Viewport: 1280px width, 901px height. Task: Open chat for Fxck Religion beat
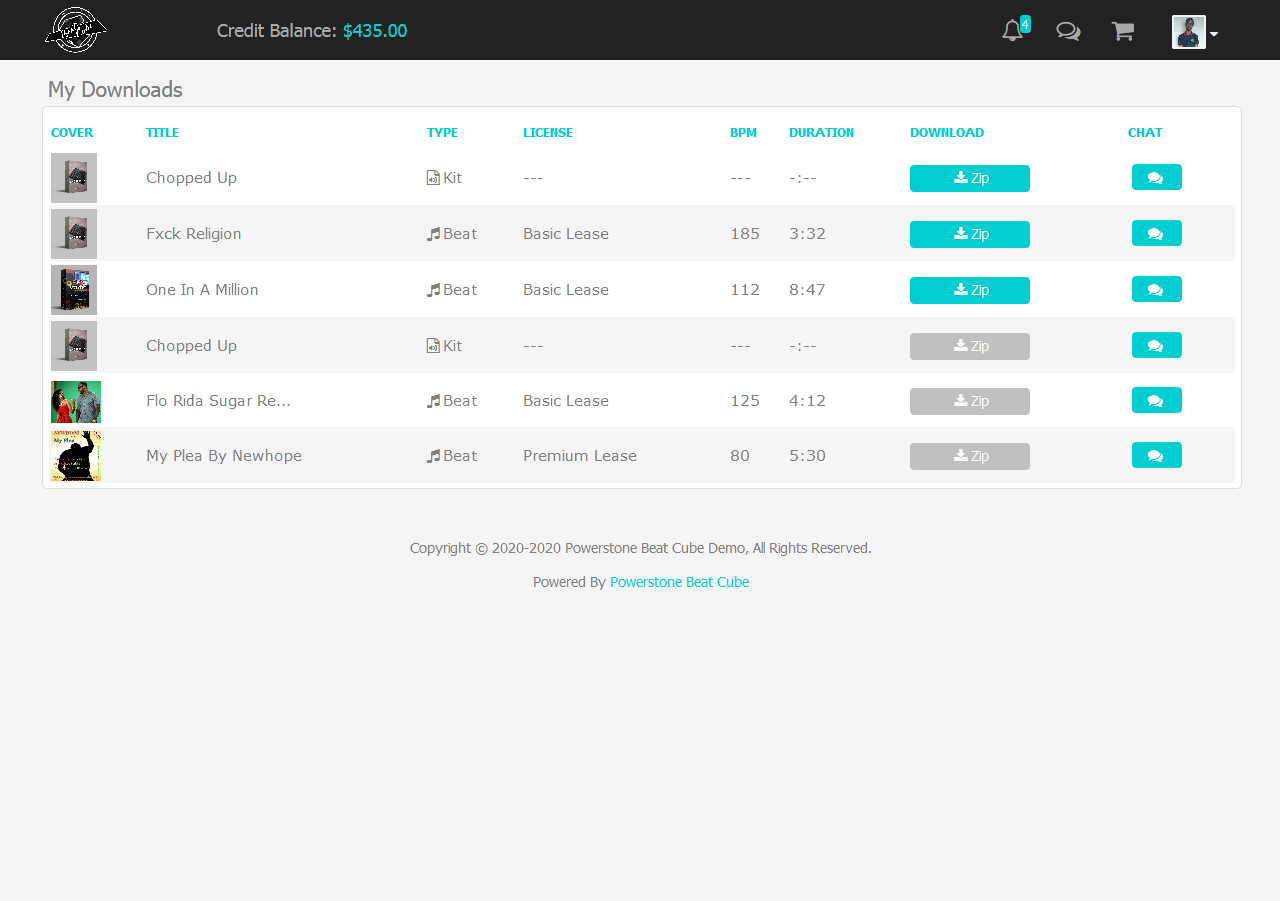(1156, 232)
